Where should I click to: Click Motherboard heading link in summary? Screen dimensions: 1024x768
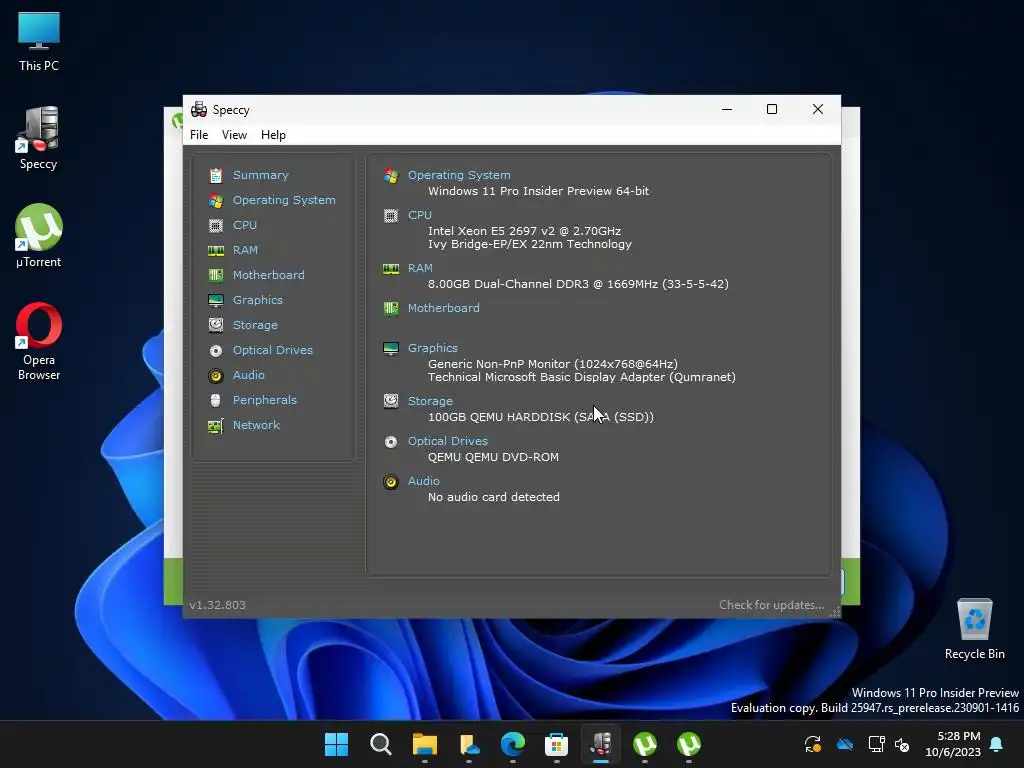tap(443, 308)
